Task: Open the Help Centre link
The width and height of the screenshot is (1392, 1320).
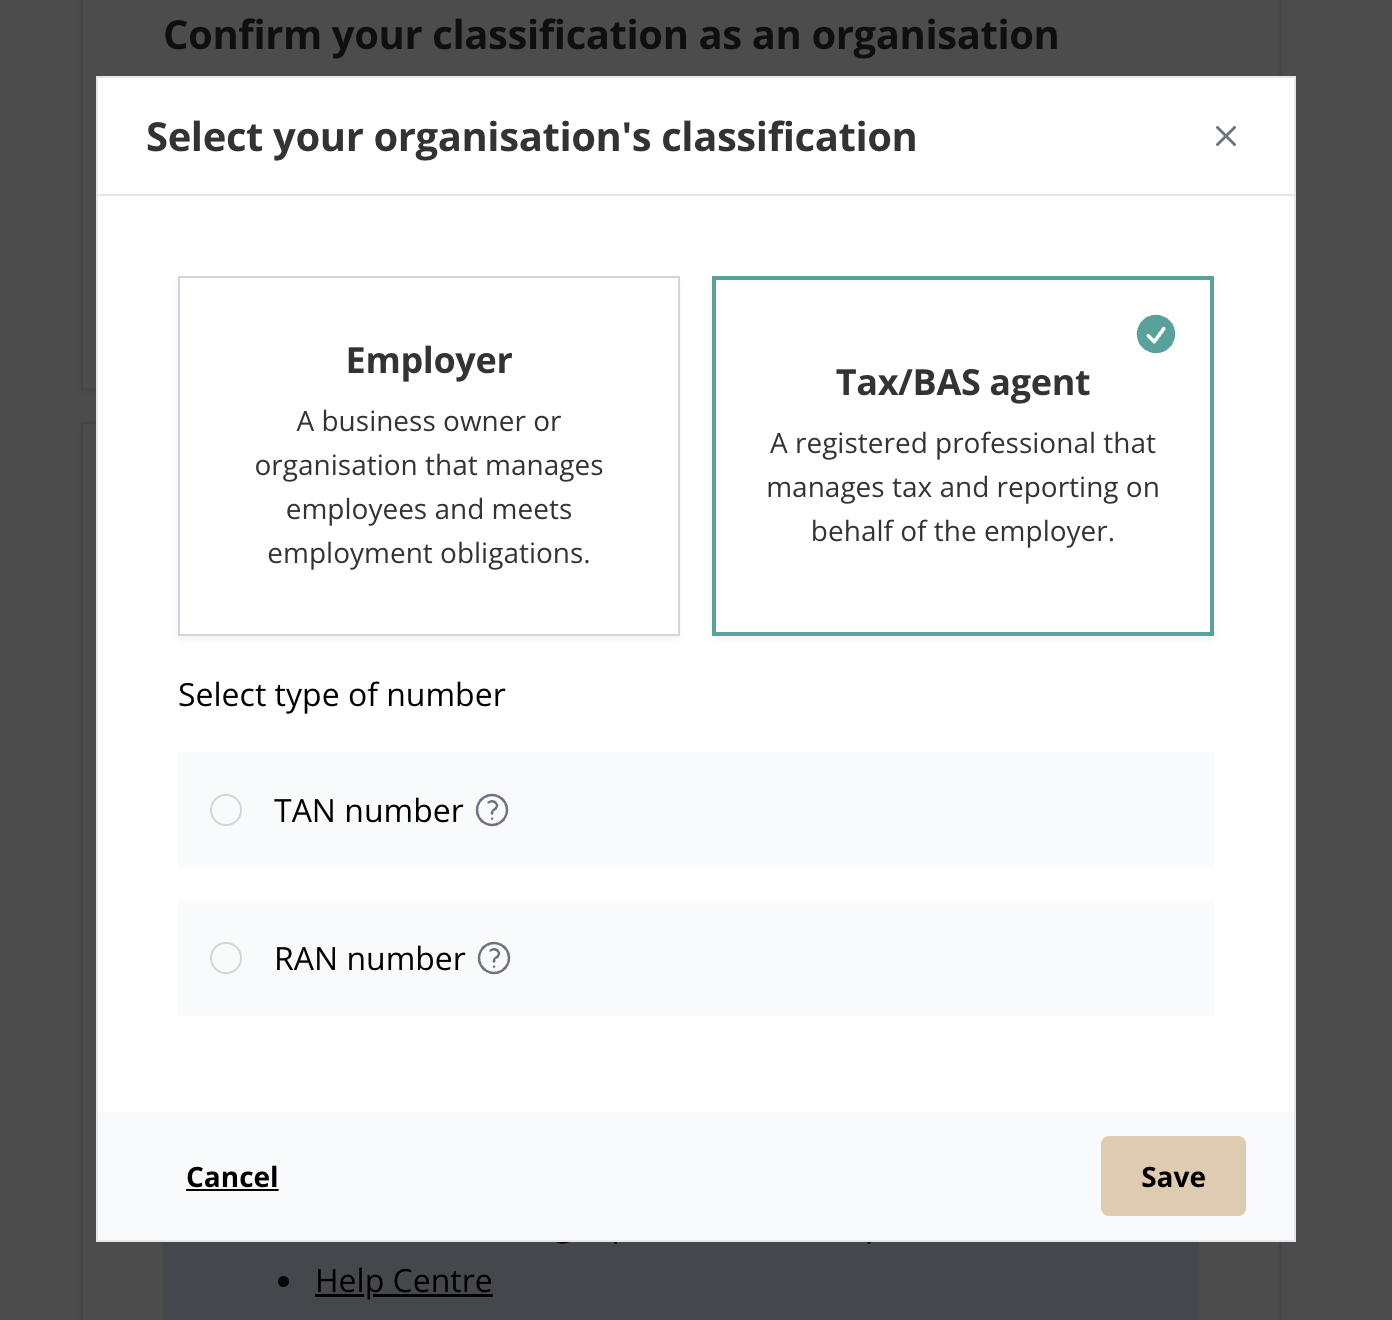Action: pyautogui.click(x=404, y=1281)
